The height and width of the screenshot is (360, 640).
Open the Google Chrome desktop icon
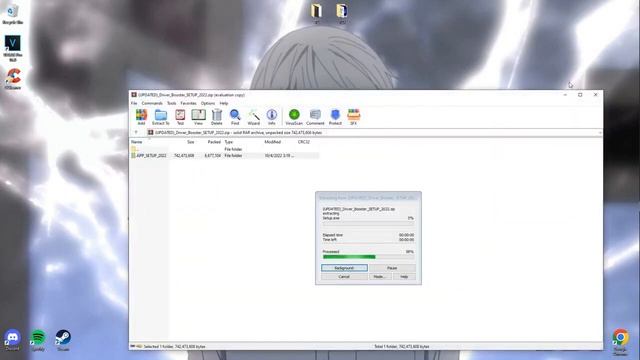pyautogui.click(x=620, y=342)
